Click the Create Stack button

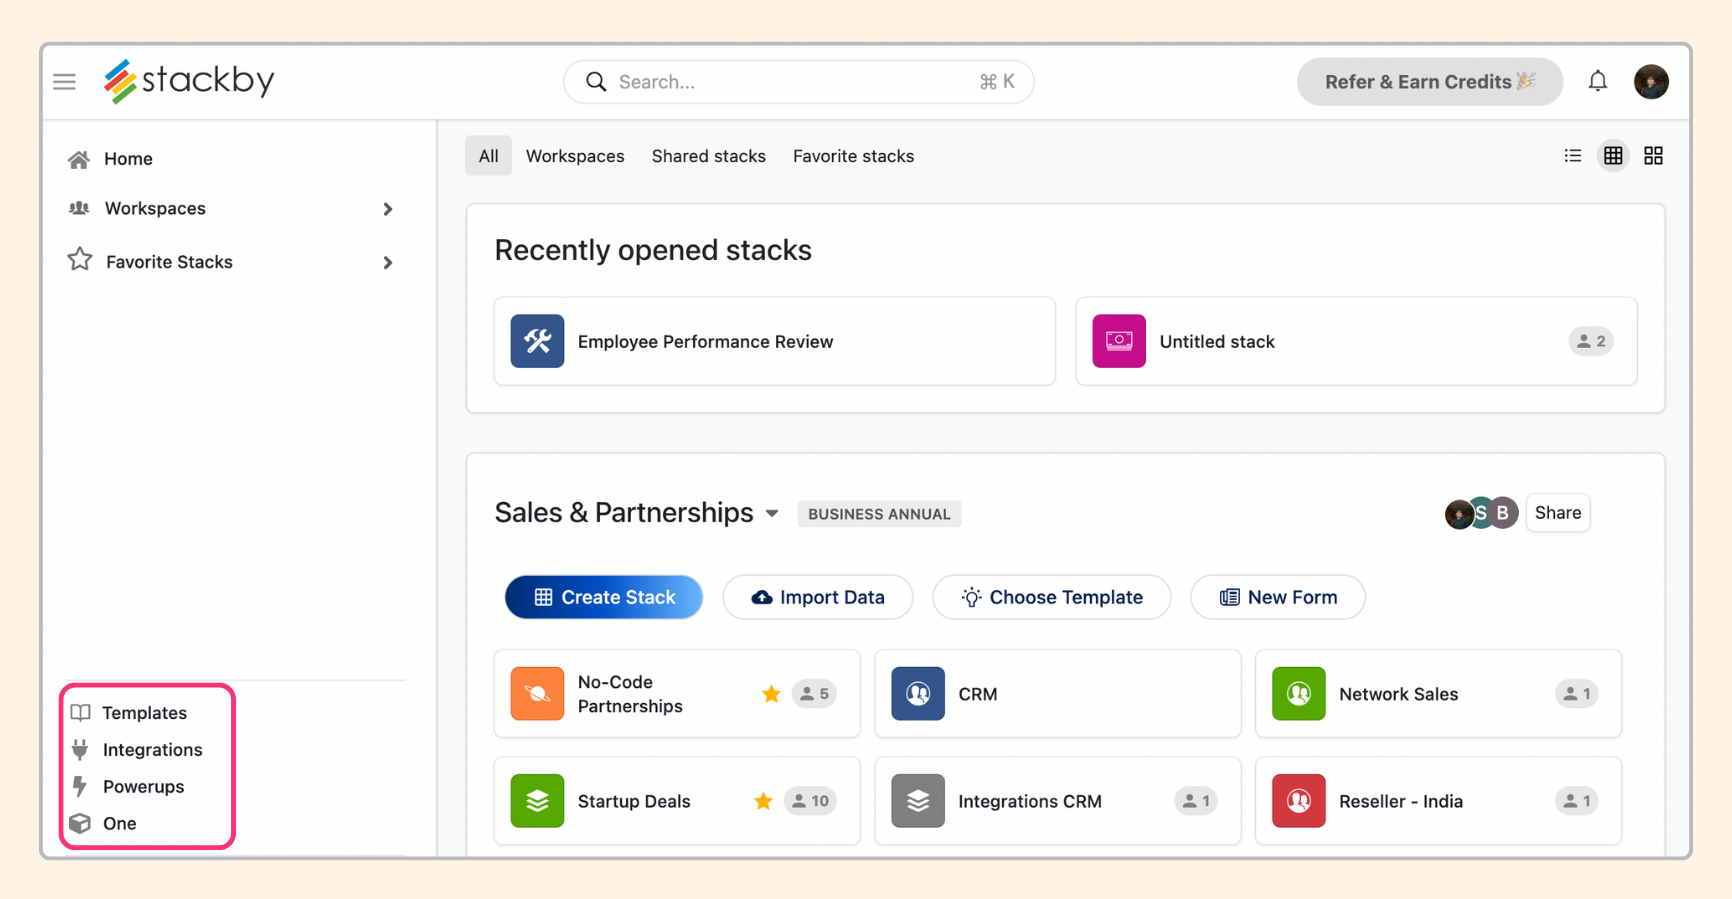(x=604, y=597)
